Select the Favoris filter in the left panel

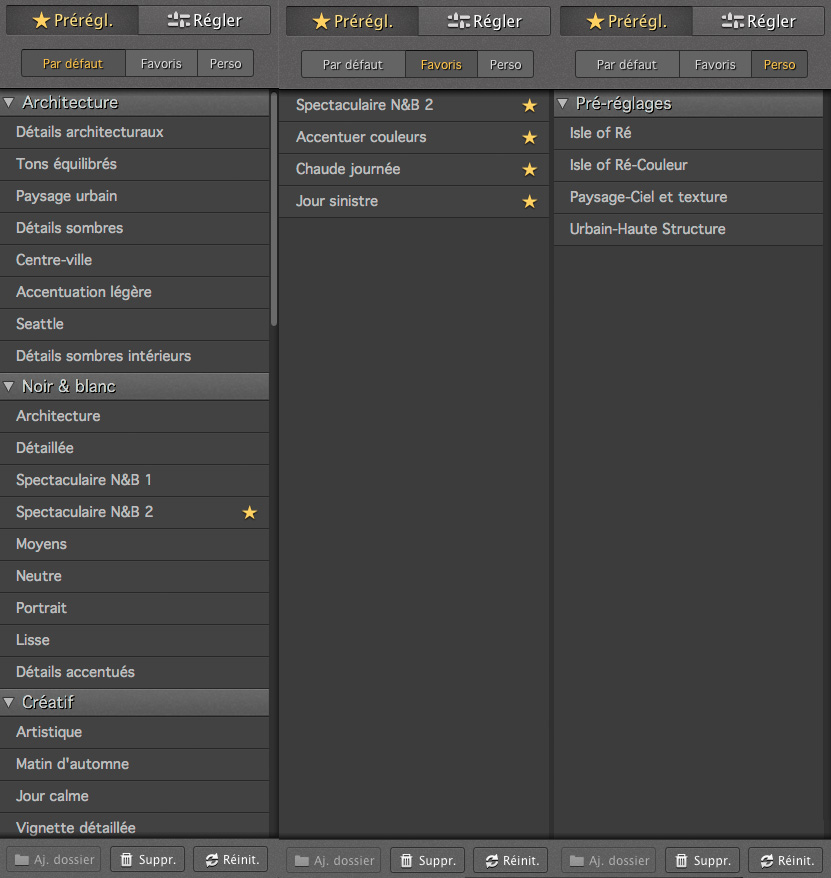[x=161, y=63]
